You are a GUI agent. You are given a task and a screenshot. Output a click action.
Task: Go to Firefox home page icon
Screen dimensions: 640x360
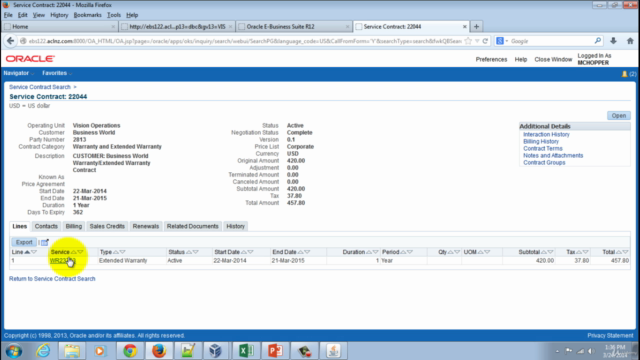(630, 41)
